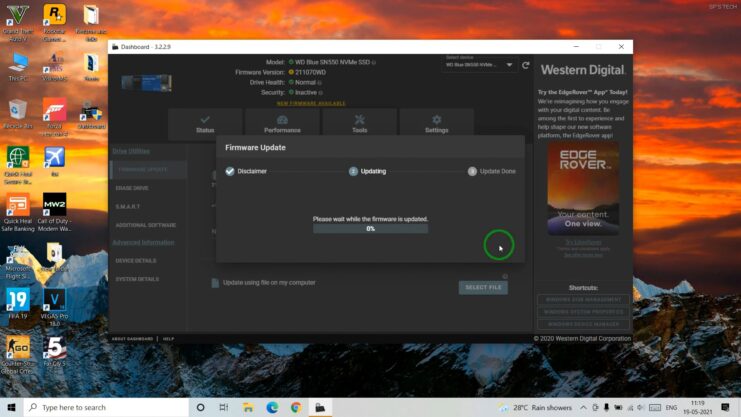Screen dimensions: 741x417
Task: Click the Updating step number 2 indicator
Action: pyautogui.click(x=353, y=171)
